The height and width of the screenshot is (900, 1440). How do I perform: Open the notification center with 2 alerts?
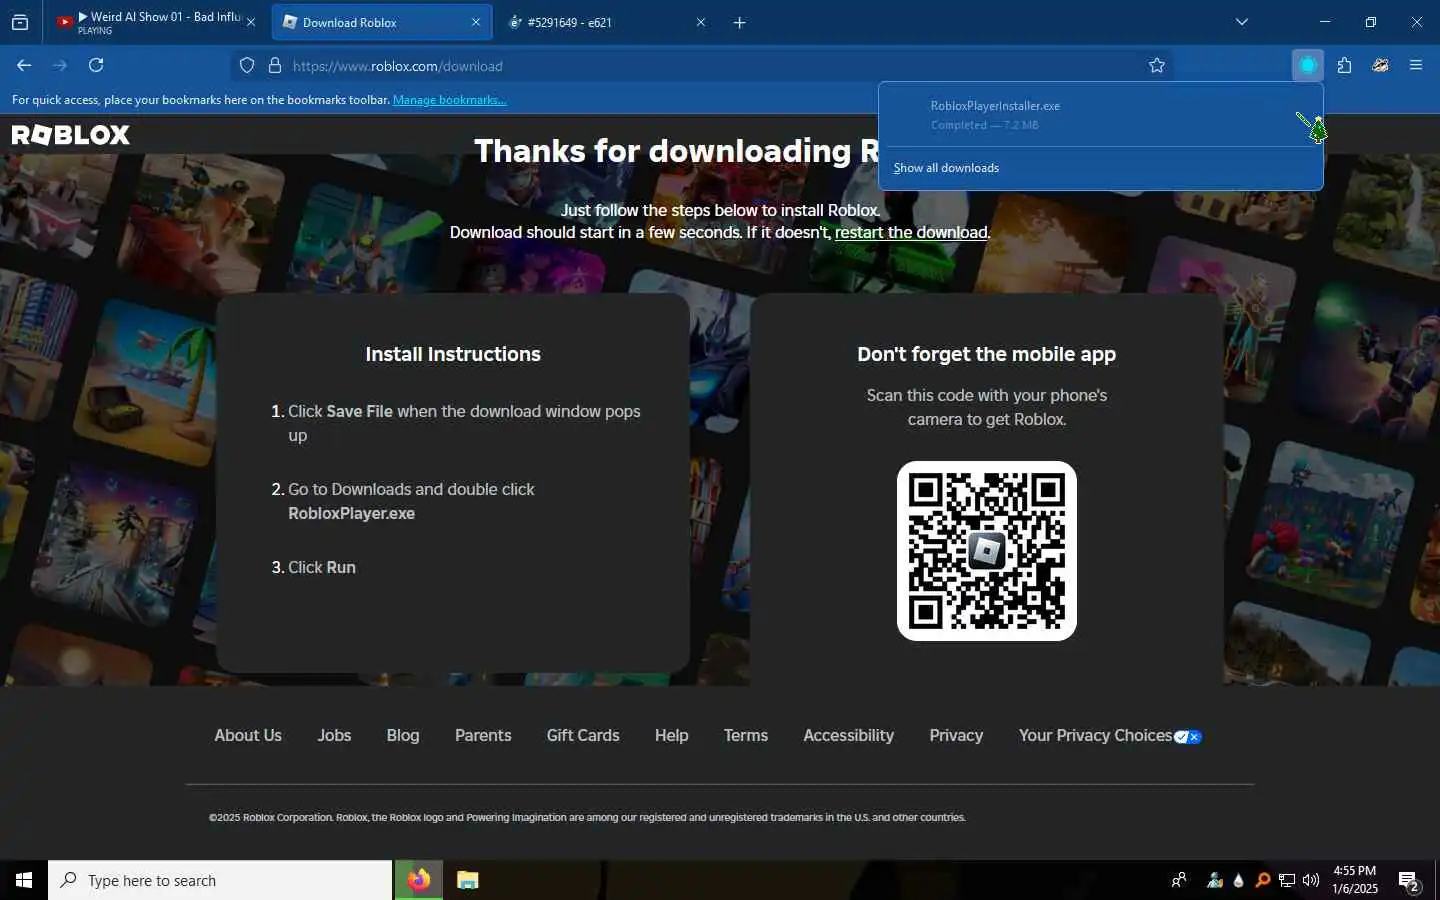click(x=1410, y=881)
